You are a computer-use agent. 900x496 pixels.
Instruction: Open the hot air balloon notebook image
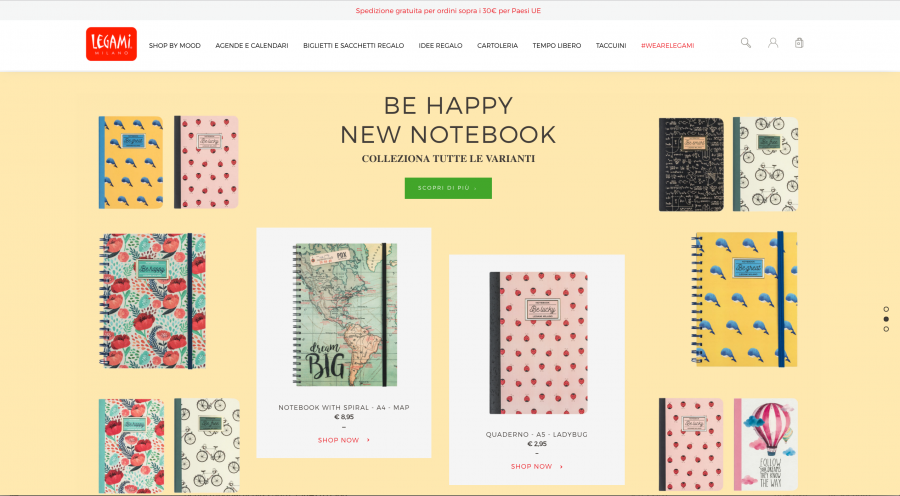coord(766,444)
